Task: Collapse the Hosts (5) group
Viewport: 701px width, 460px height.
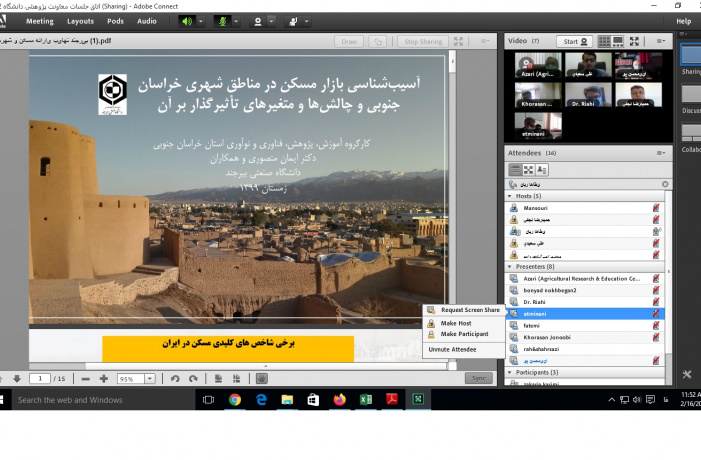Action: tap(510, 196)
